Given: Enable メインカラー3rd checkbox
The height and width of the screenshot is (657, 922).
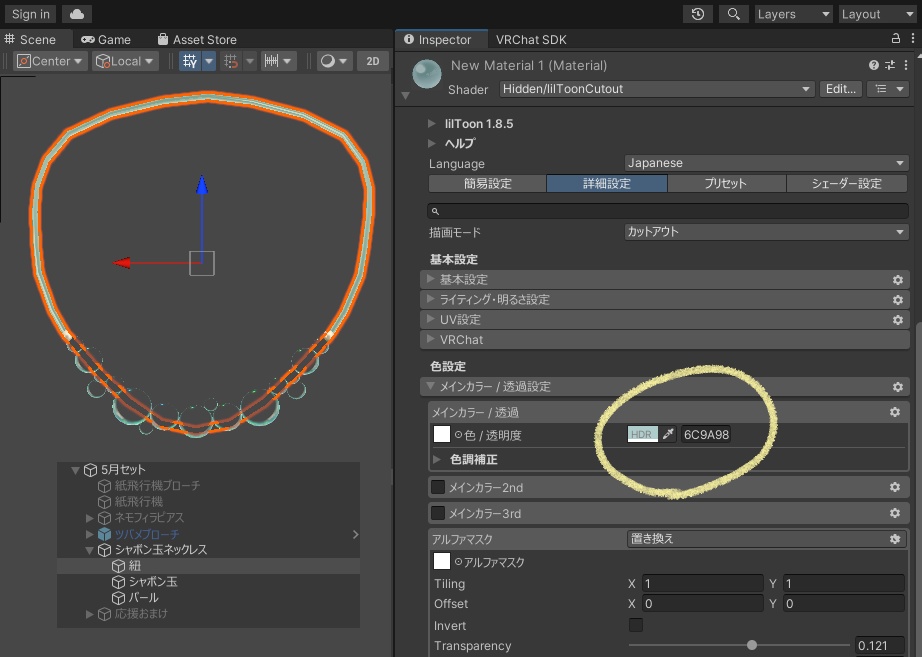Looking at the screenshot, I should 438,513.
